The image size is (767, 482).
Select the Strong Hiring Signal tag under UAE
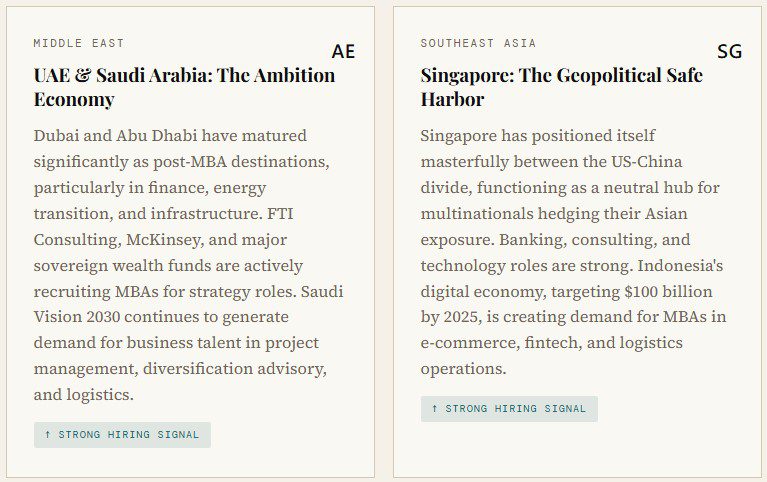pos(122,435)
